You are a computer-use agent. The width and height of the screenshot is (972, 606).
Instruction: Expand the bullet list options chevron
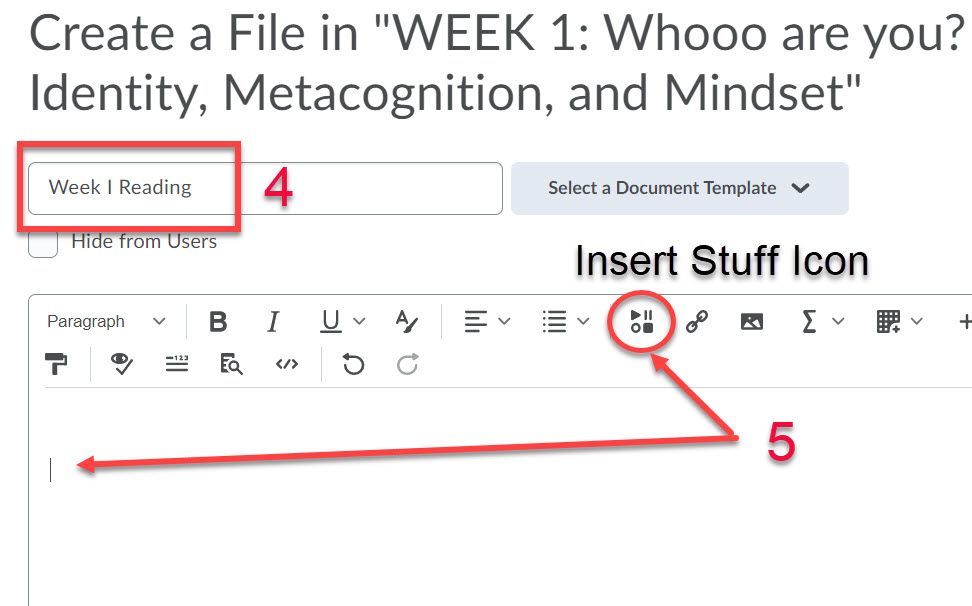580,321
